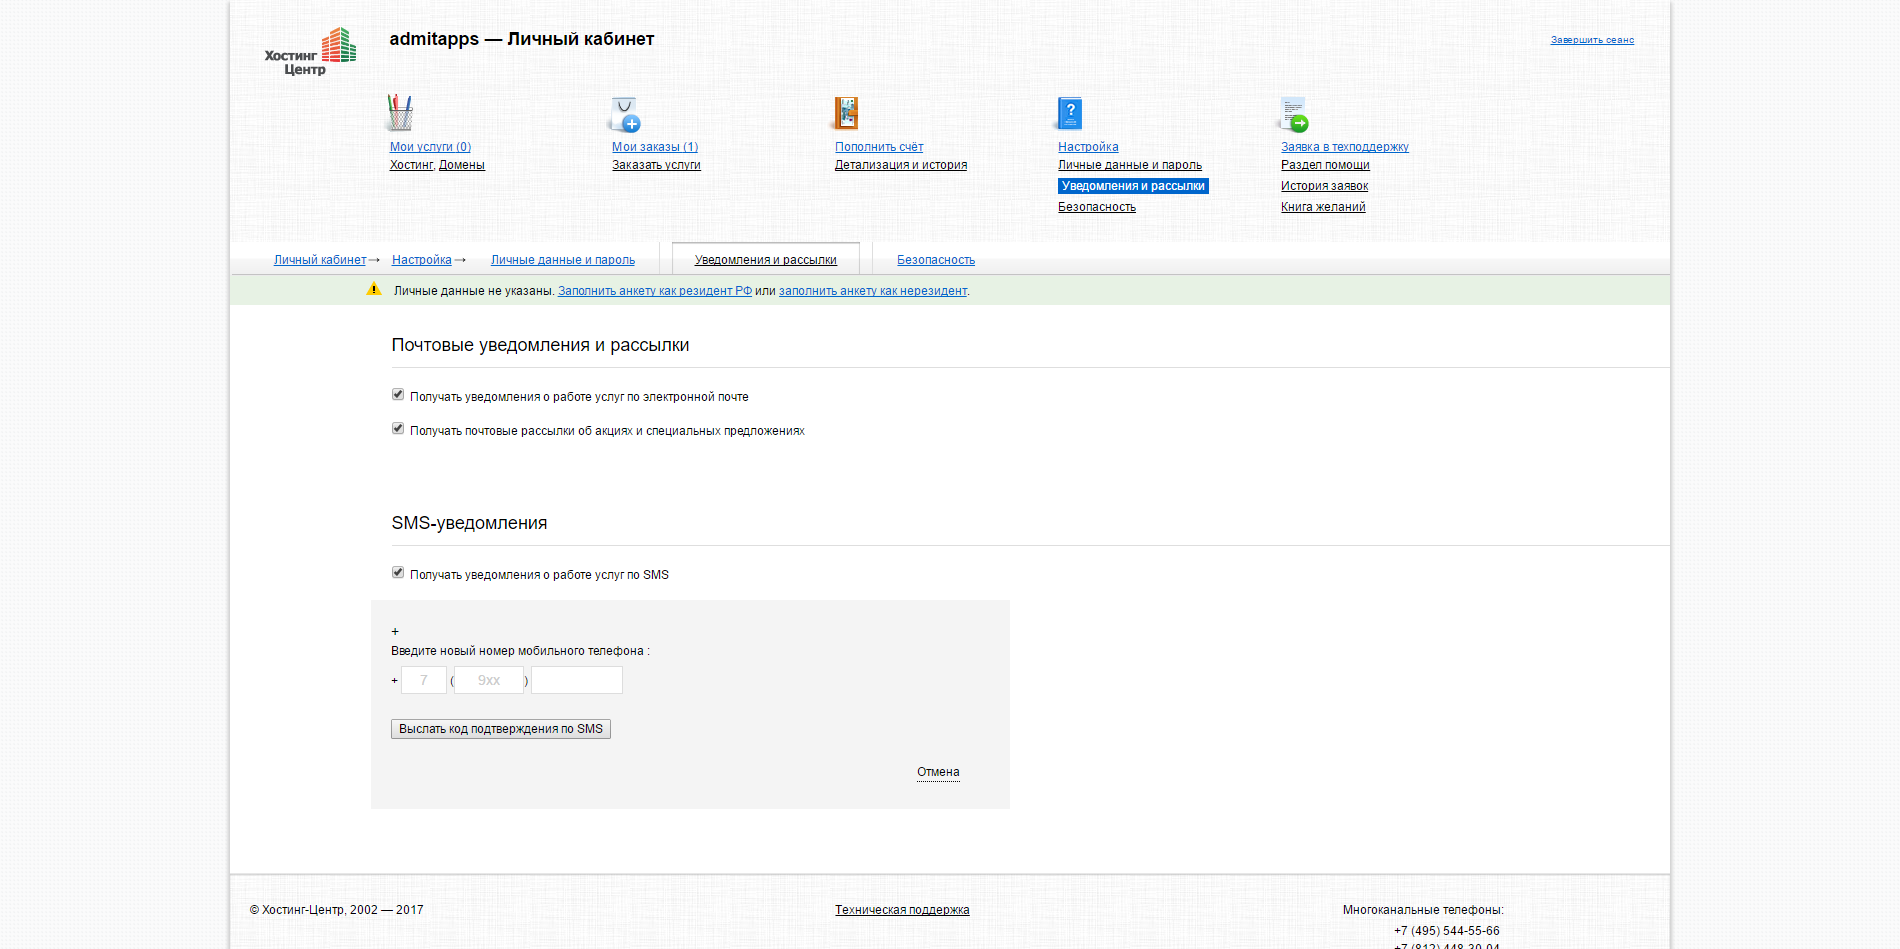The height and width of the screenshot is (949, 1900).
Task: Open Заявка в техподдержку link
Action: [1345, 147]
